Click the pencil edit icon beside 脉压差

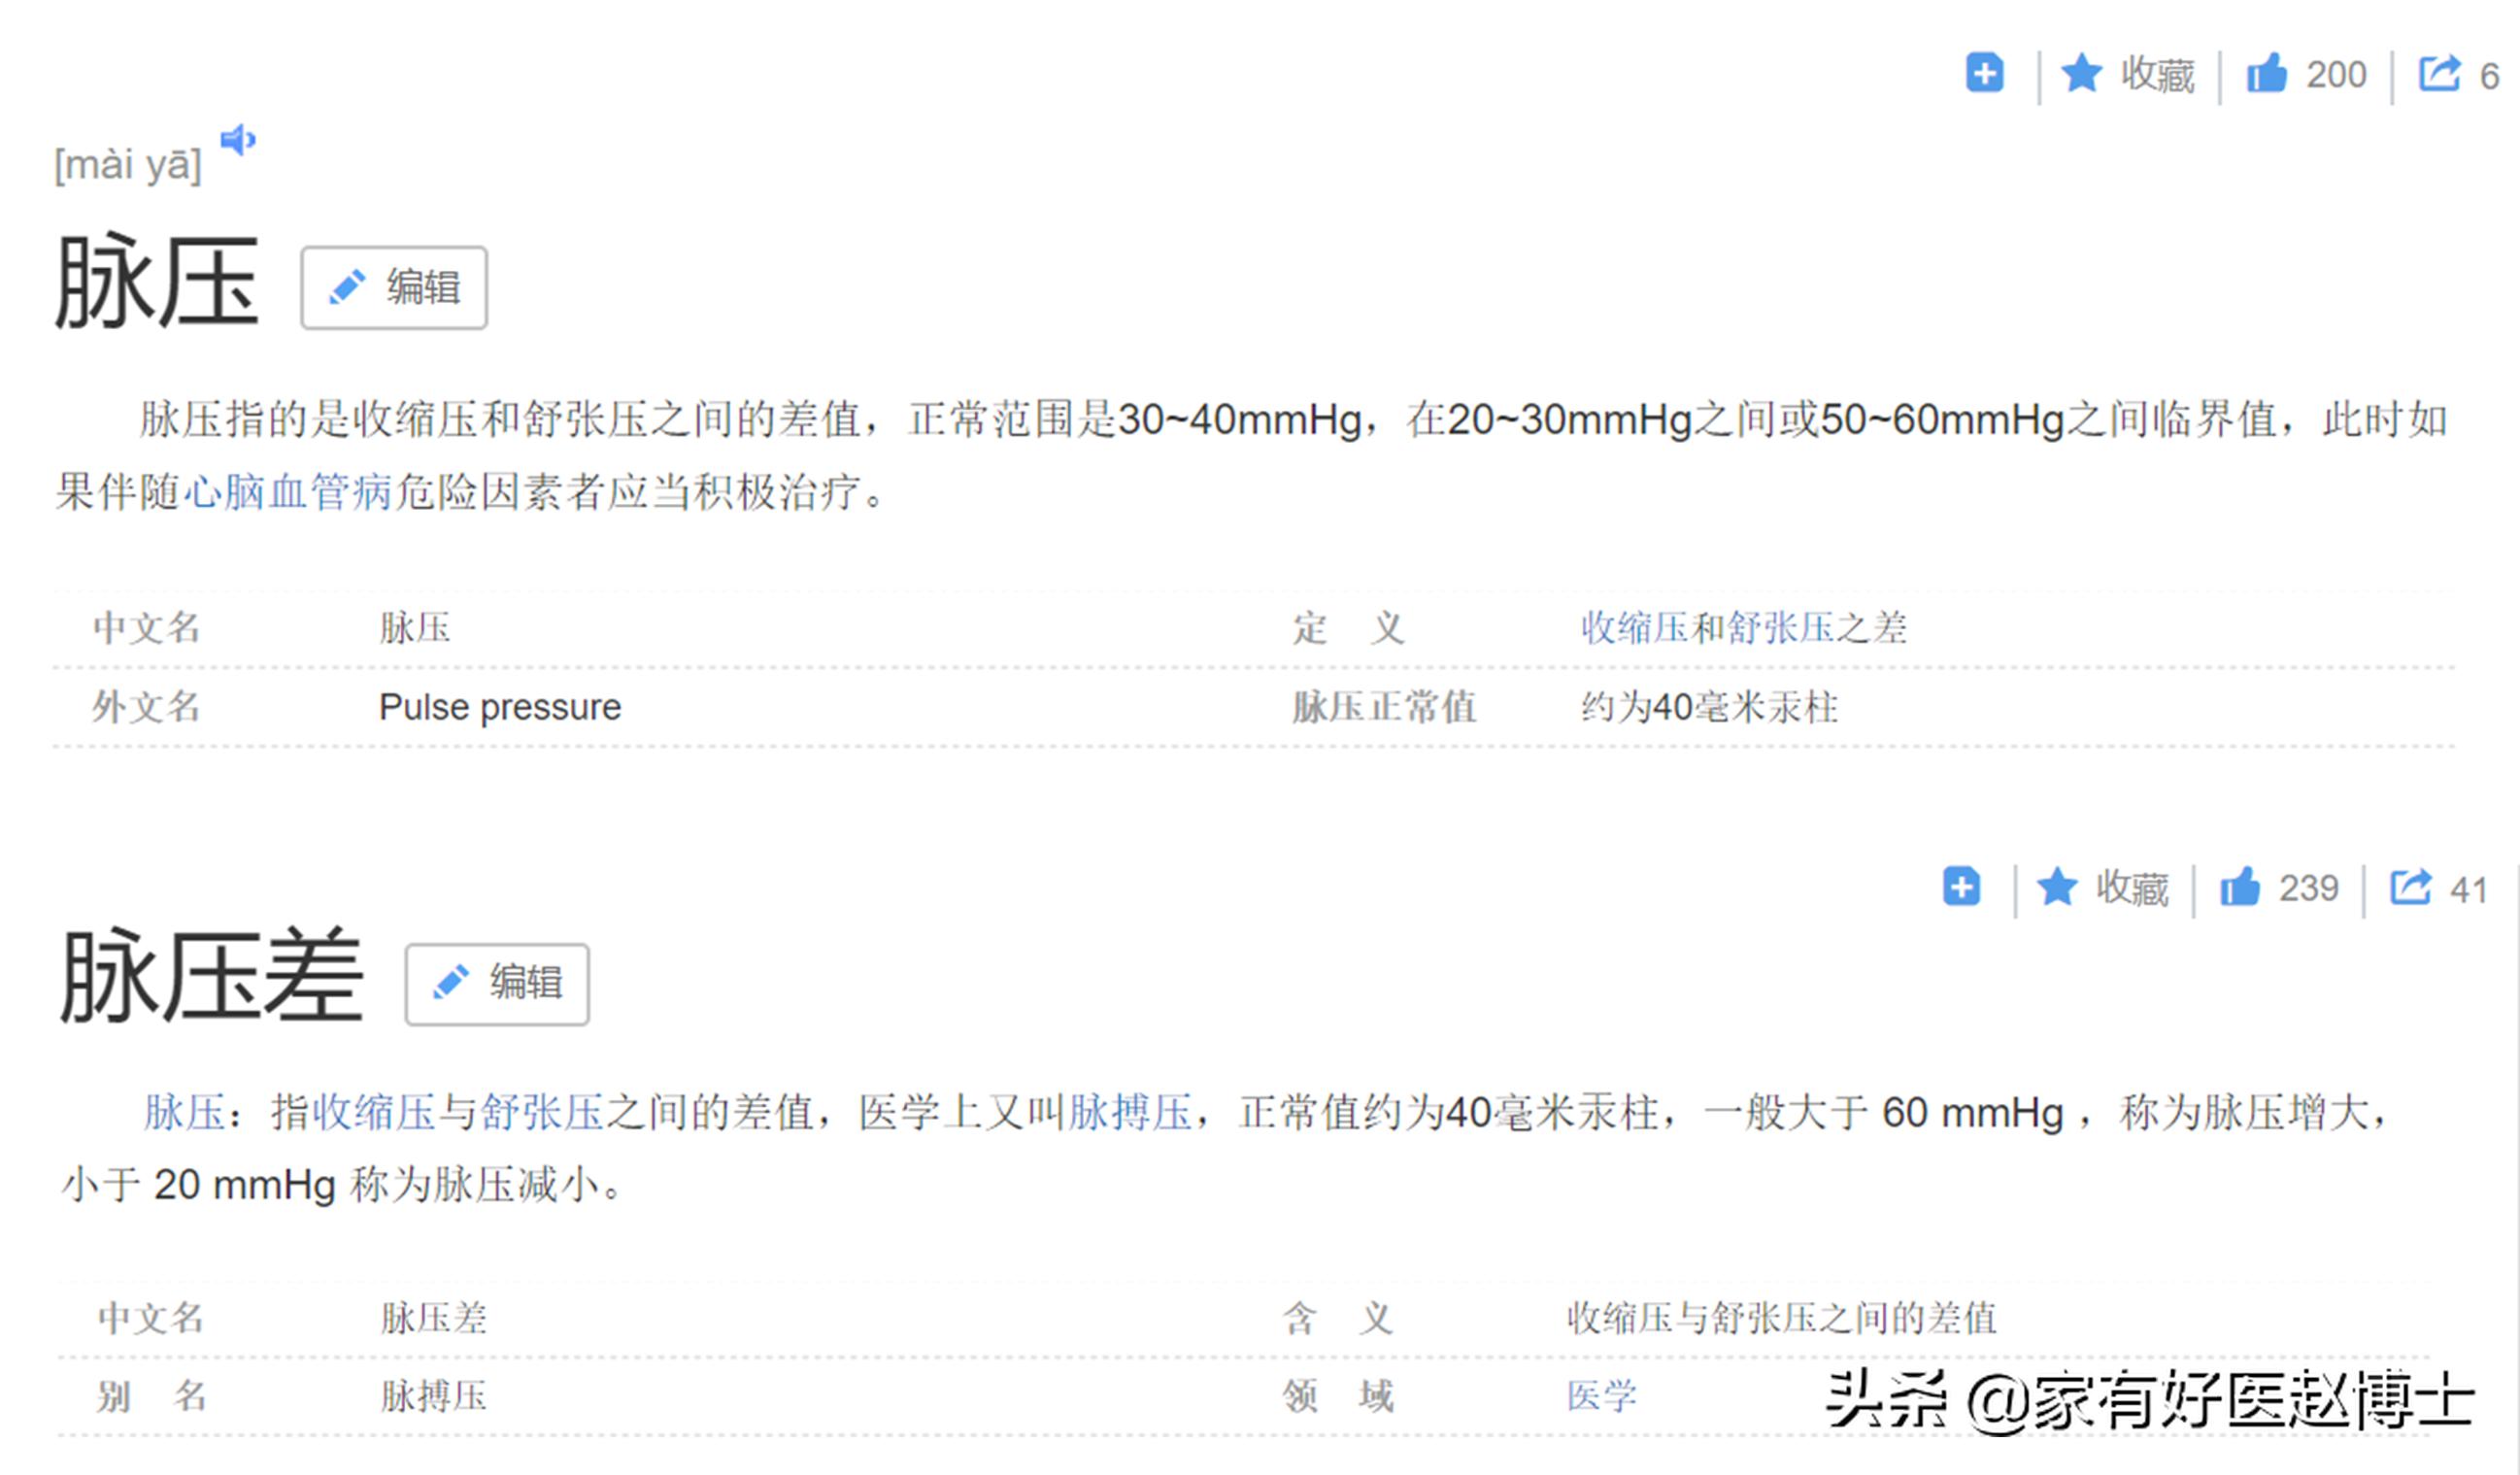point(452,983)
